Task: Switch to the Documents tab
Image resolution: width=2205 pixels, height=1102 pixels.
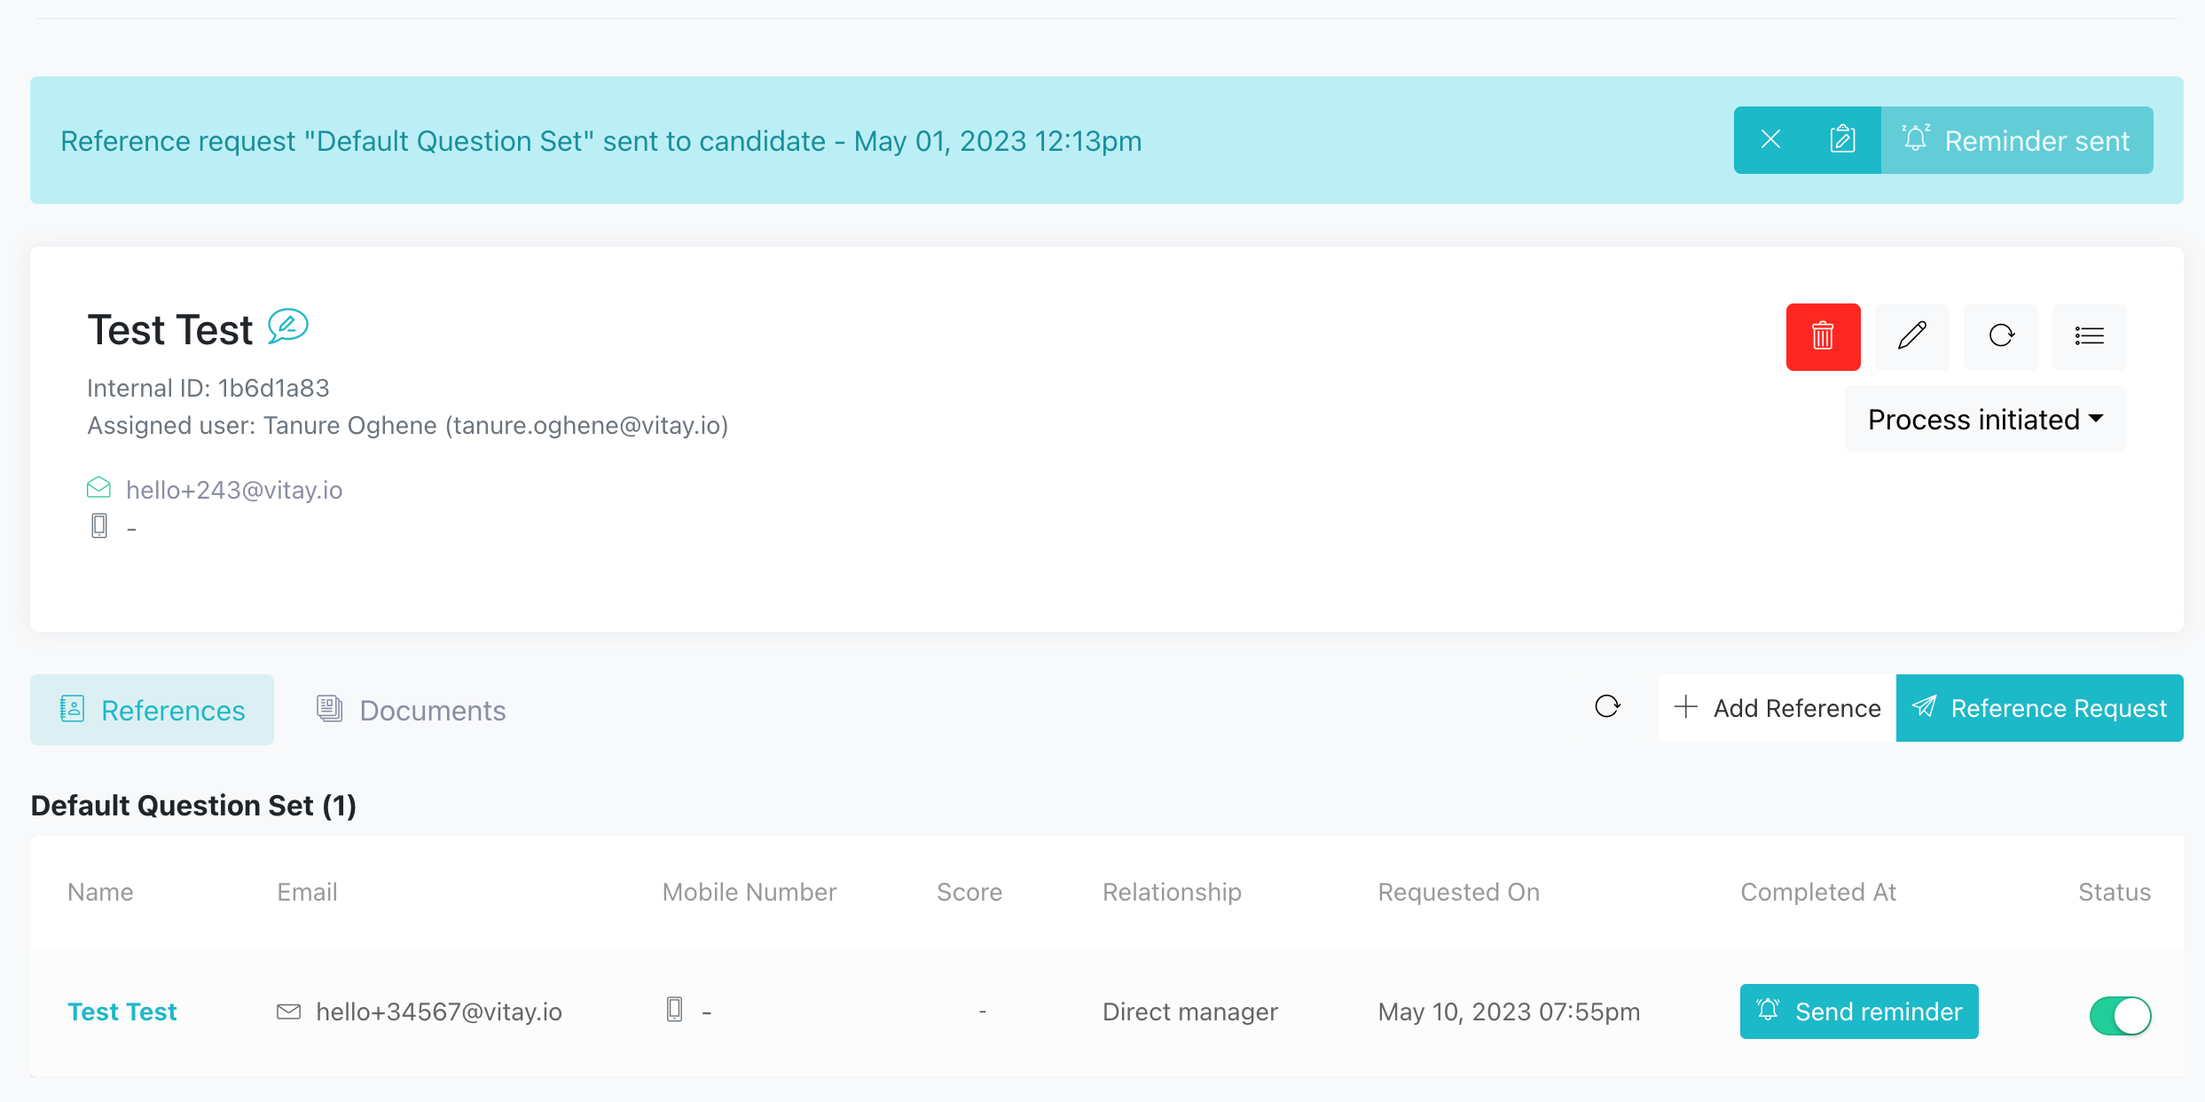Action: [411, 710]
